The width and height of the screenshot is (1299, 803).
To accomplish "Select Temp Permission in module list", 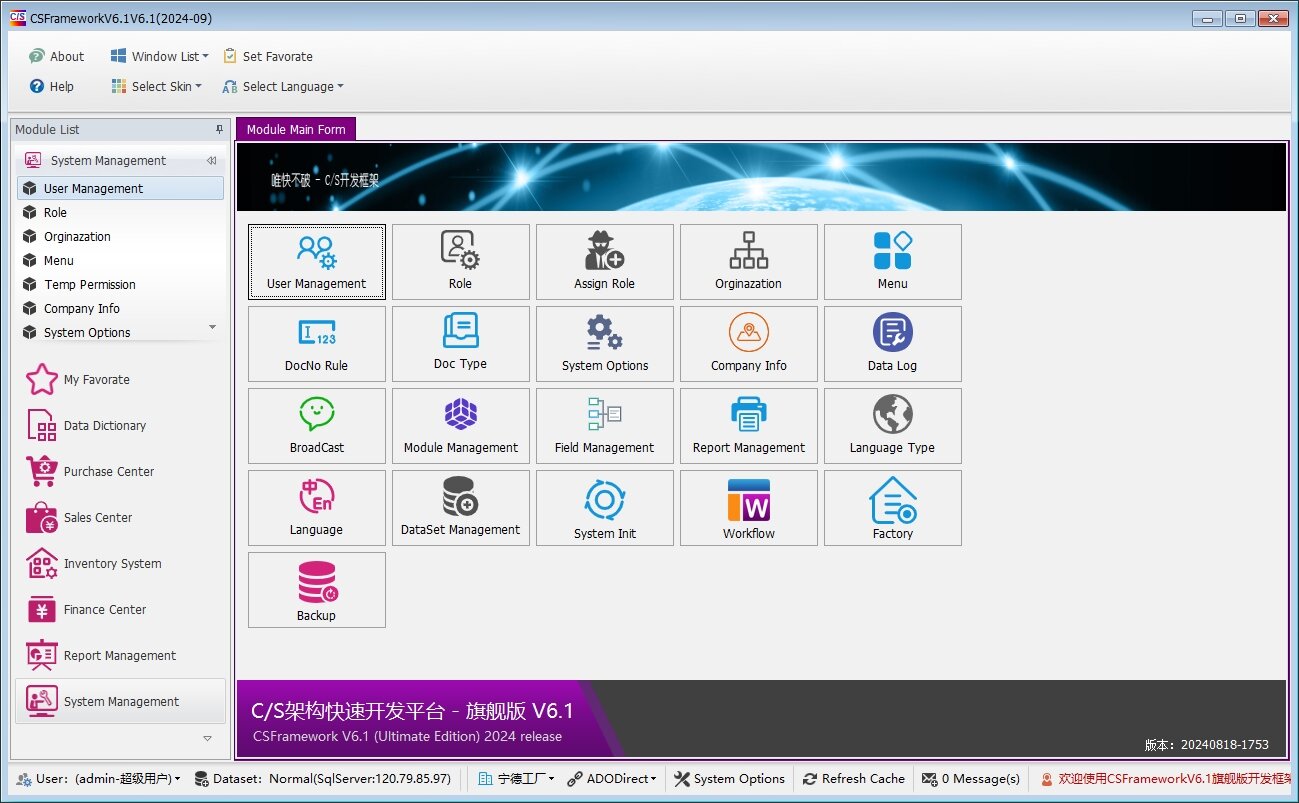I will click(89, 285).
